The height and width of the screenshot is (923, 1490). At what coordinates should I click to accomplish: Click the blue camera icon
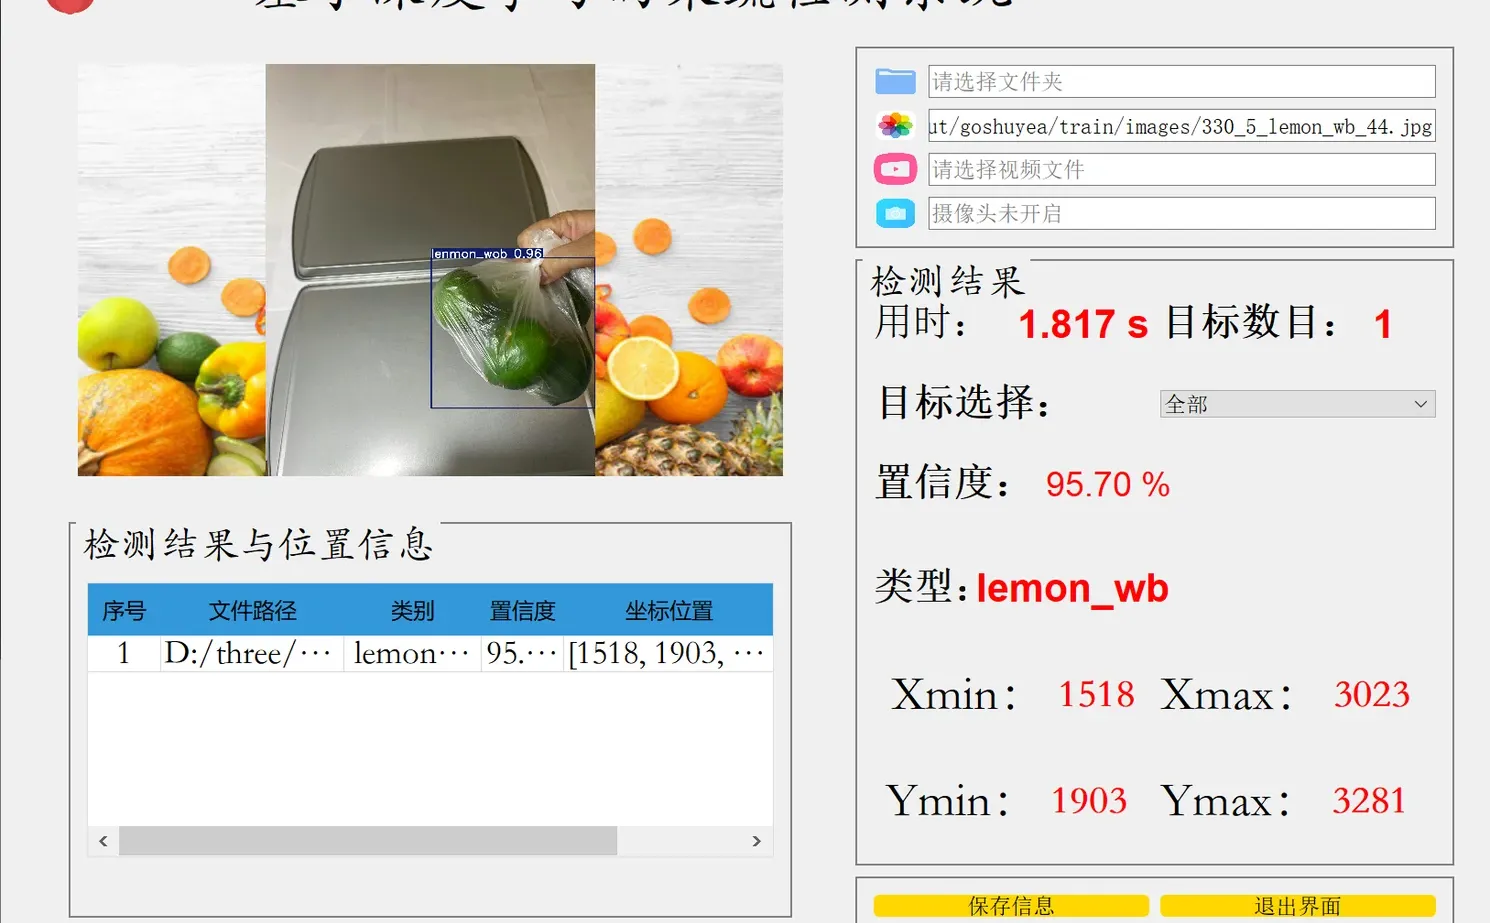tap(895, 213)
